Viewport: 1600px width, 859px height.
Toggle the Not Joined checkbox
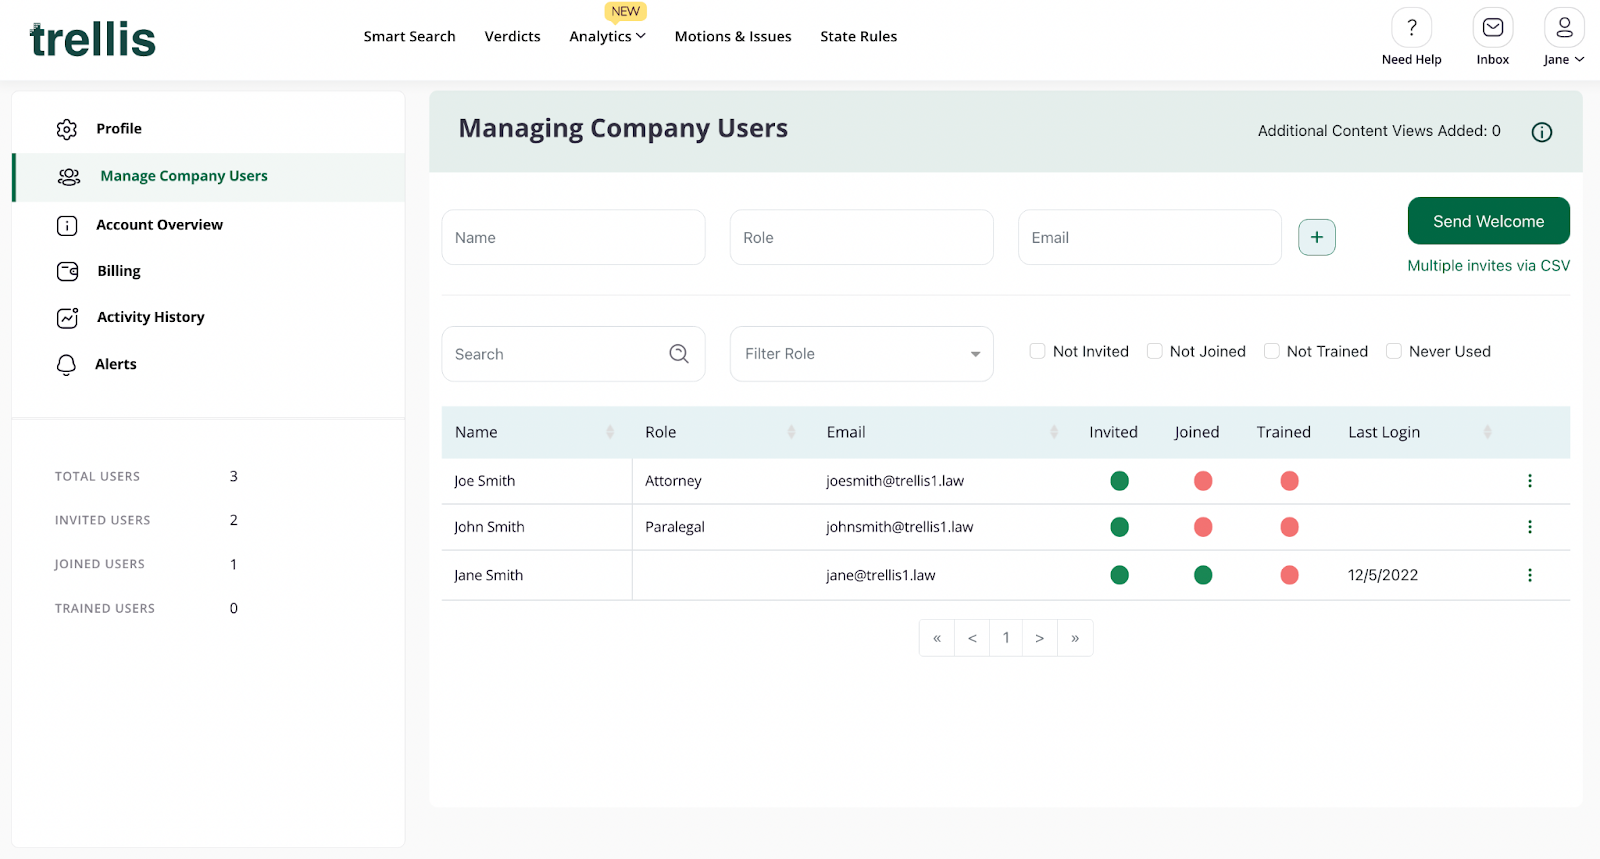point(1154,351)
